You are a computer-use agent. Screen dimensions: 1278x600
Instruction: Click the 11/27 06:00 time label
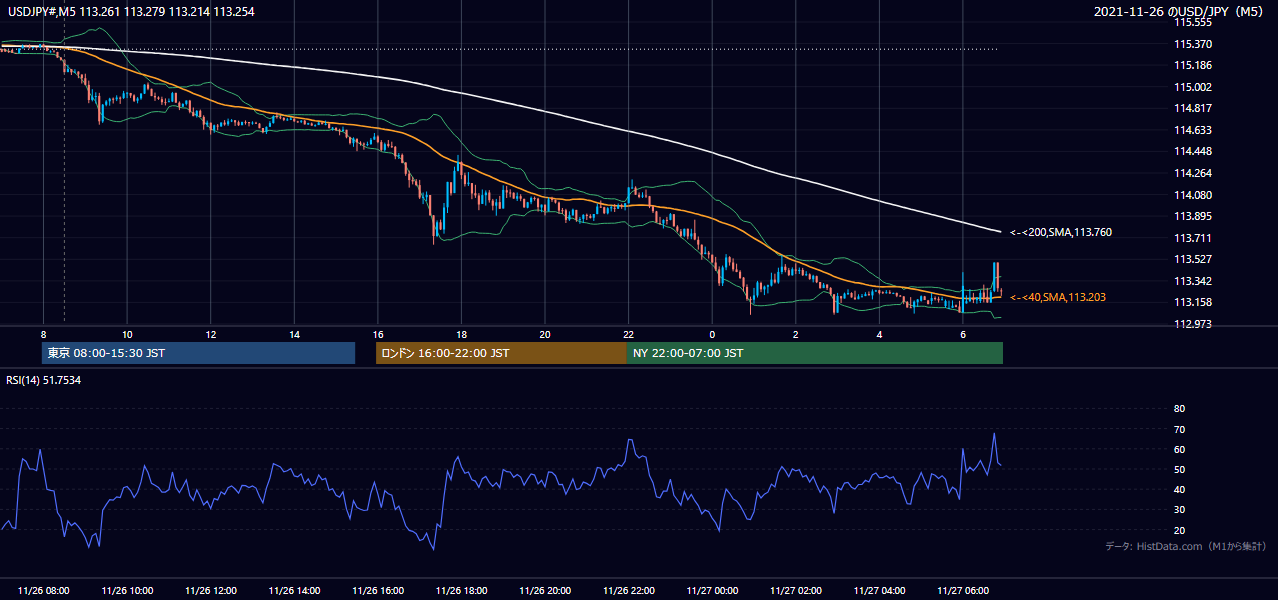tap(962, 591)
